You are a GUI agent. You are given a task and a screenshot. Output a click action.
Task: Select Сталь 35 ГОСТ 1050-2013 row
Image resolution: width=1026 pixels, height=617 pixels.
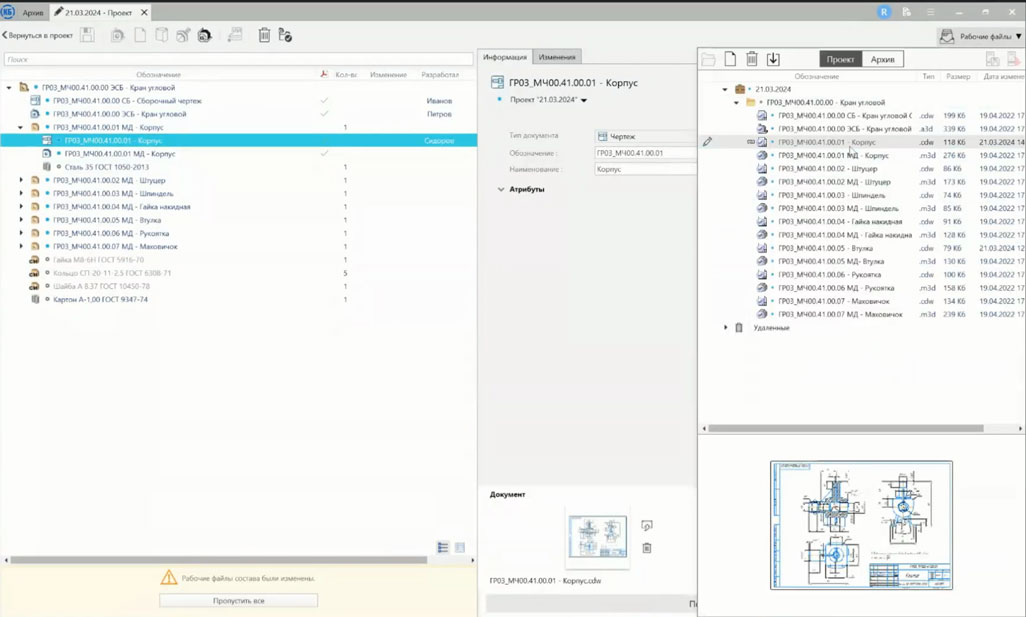[238, 167]
